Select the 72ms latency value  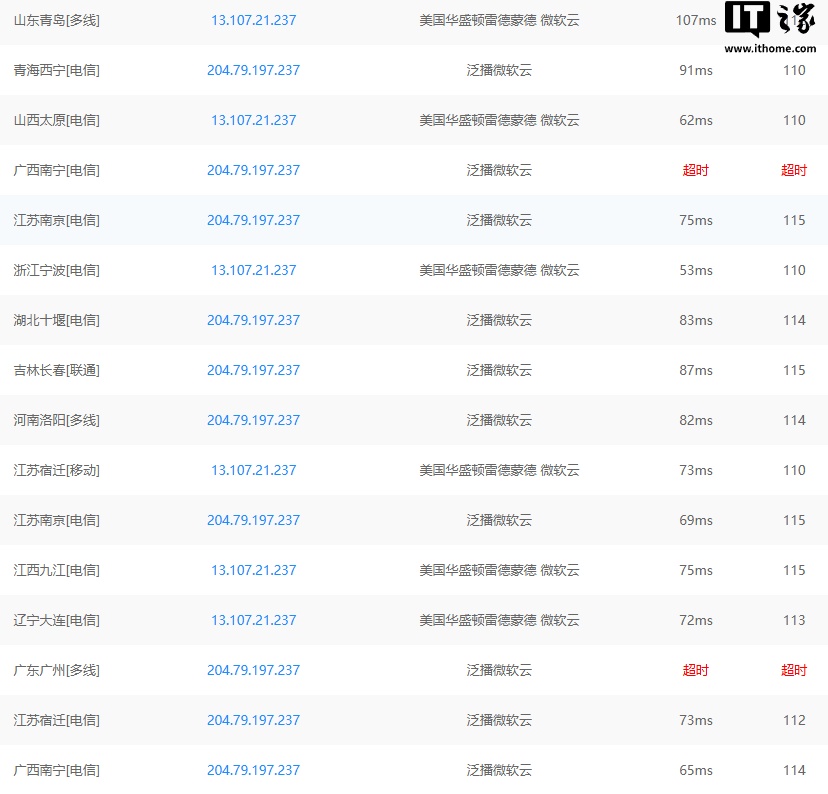click(696, 620)
